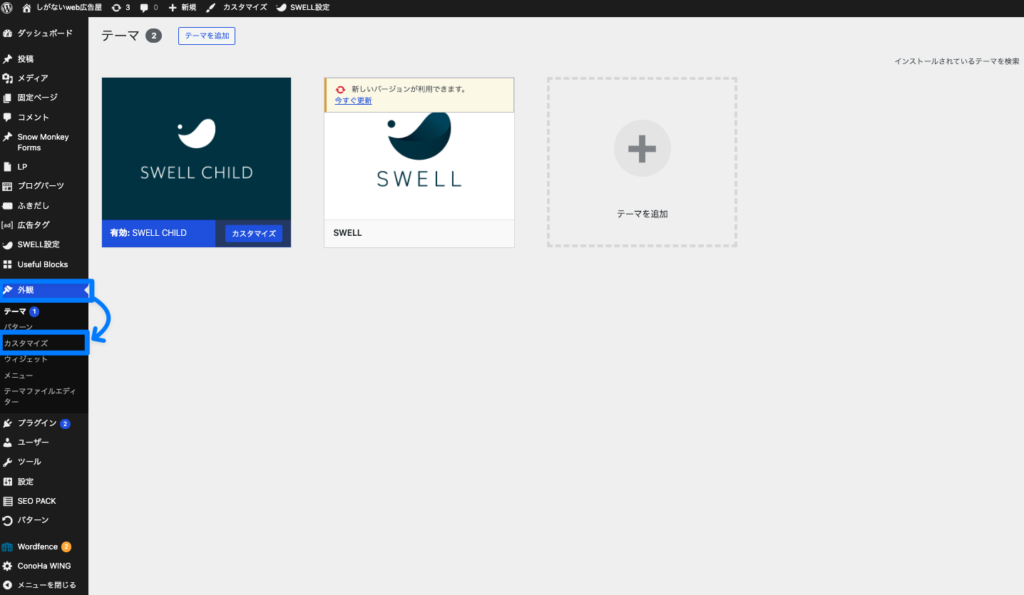The width and height of the screenshot is (1024, 595).
Task: Click the テーマを追加 button by the heading
Action: (x=206, y=36)
